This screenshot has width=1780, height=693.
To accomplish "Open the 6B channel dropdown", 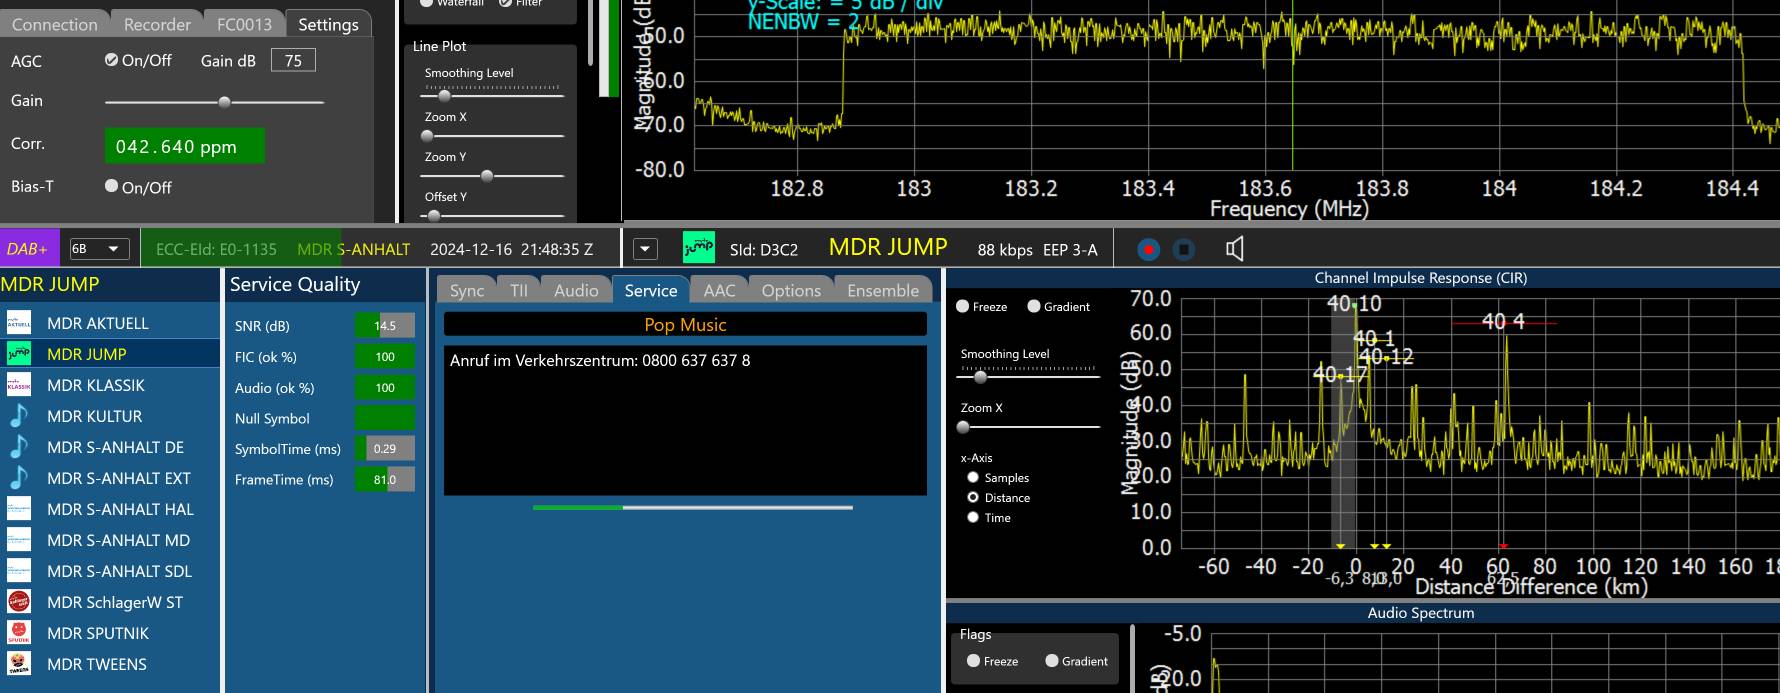I will (98, 249).
